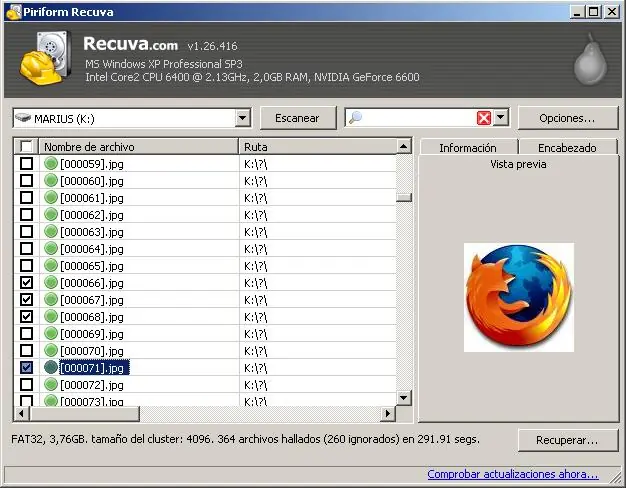The width and height of the screenshot is (626, 488).
Task: Switch to the Información tab
Action: pos(468,148)
